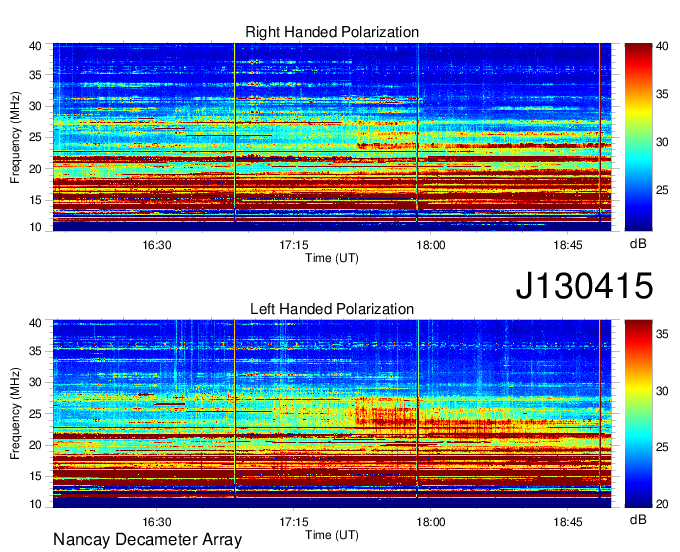The width and height of the screenshot is (680, 552).
Task: Click the 16:30 tick label on top plot
Action: click(157, 245)
